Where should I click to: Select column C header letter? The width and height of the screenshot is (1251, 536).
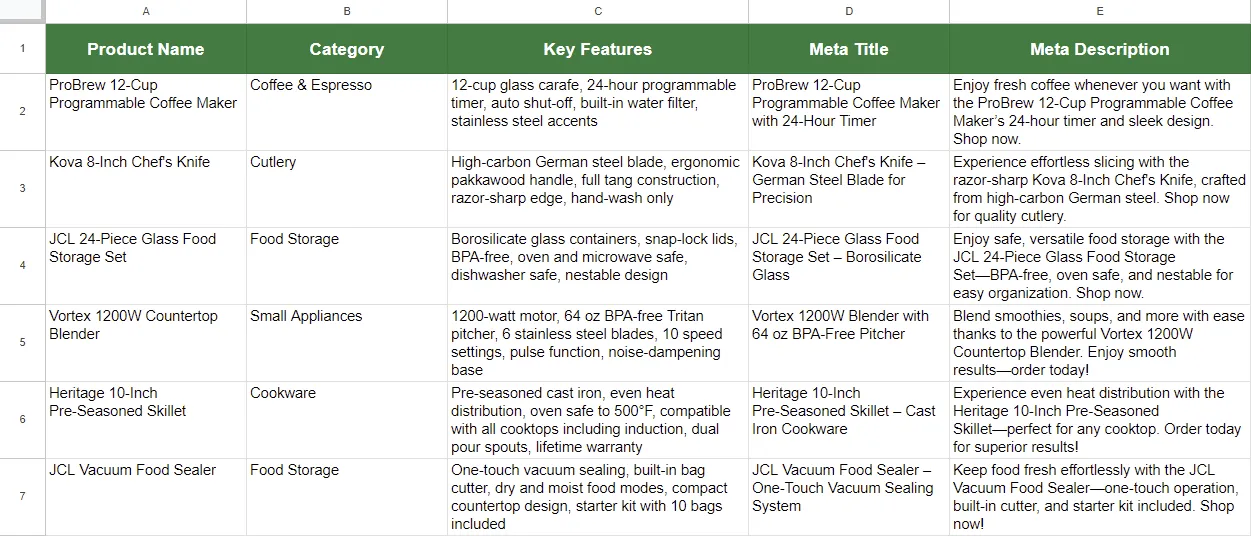point(597,11)
